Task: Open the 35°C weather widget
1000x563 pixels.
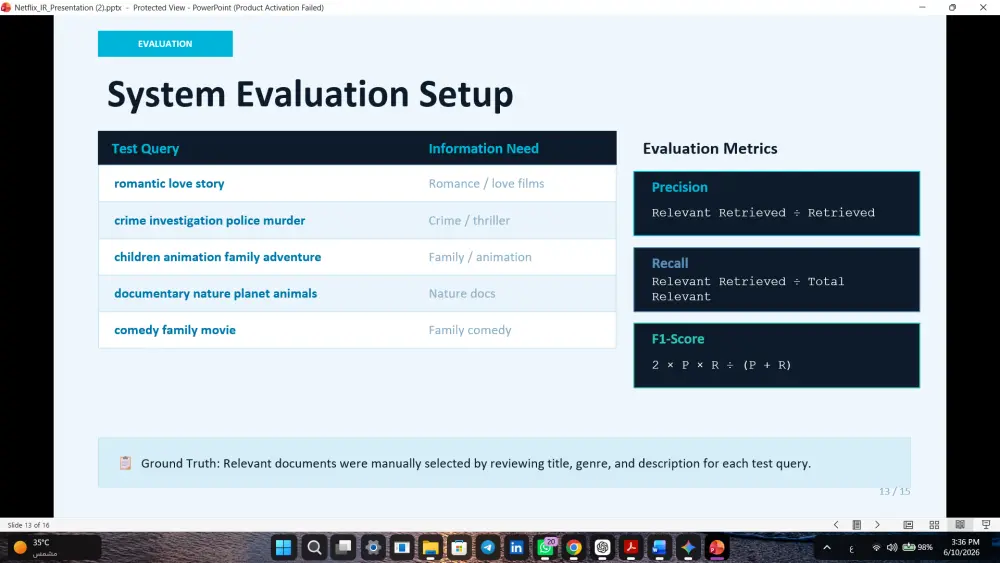Action: pyautogui.click(x=54, y=547)
